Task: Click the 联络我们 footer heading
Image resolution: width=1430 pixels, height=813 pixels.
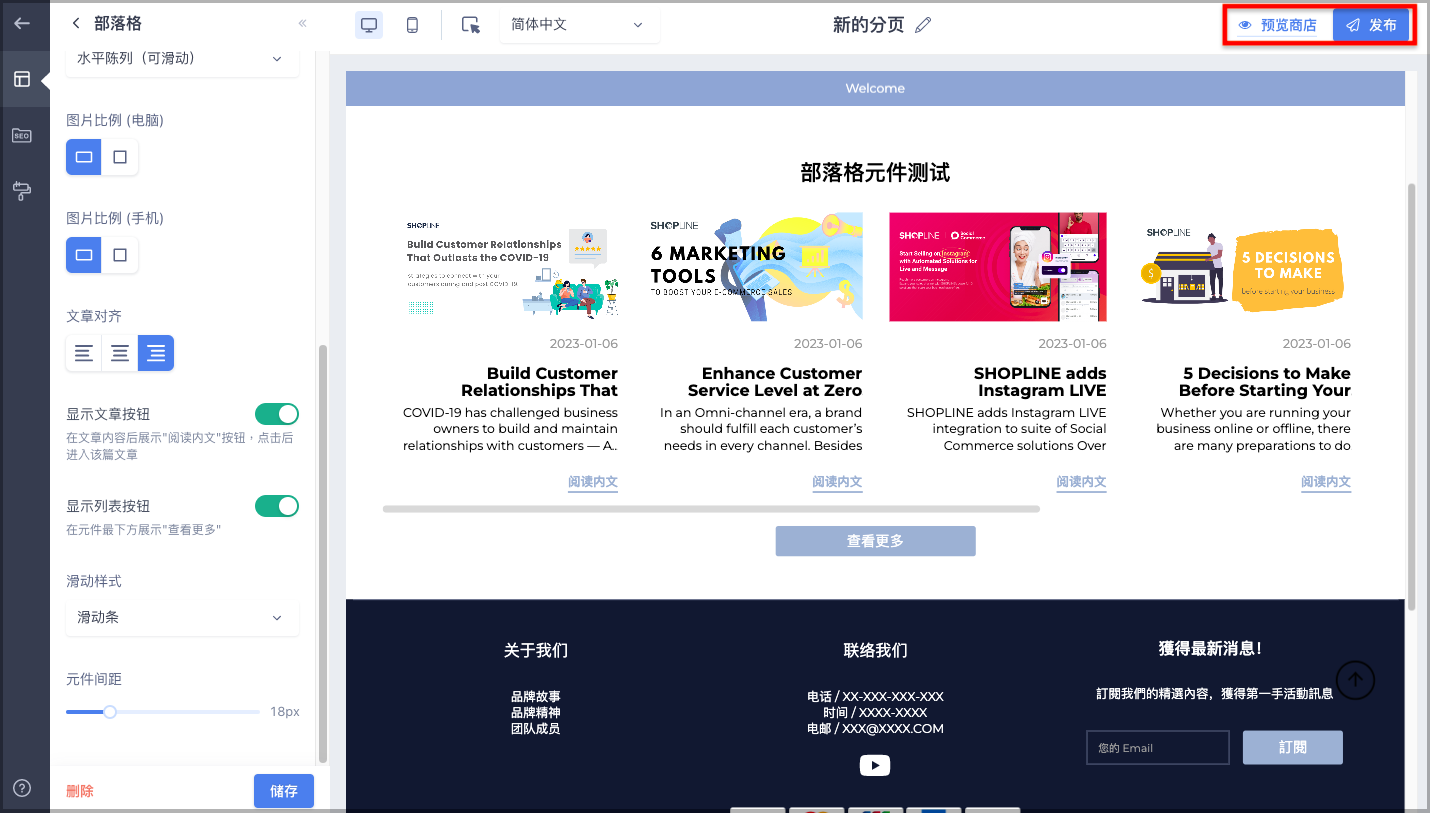Action: click(x=875, y=650)
